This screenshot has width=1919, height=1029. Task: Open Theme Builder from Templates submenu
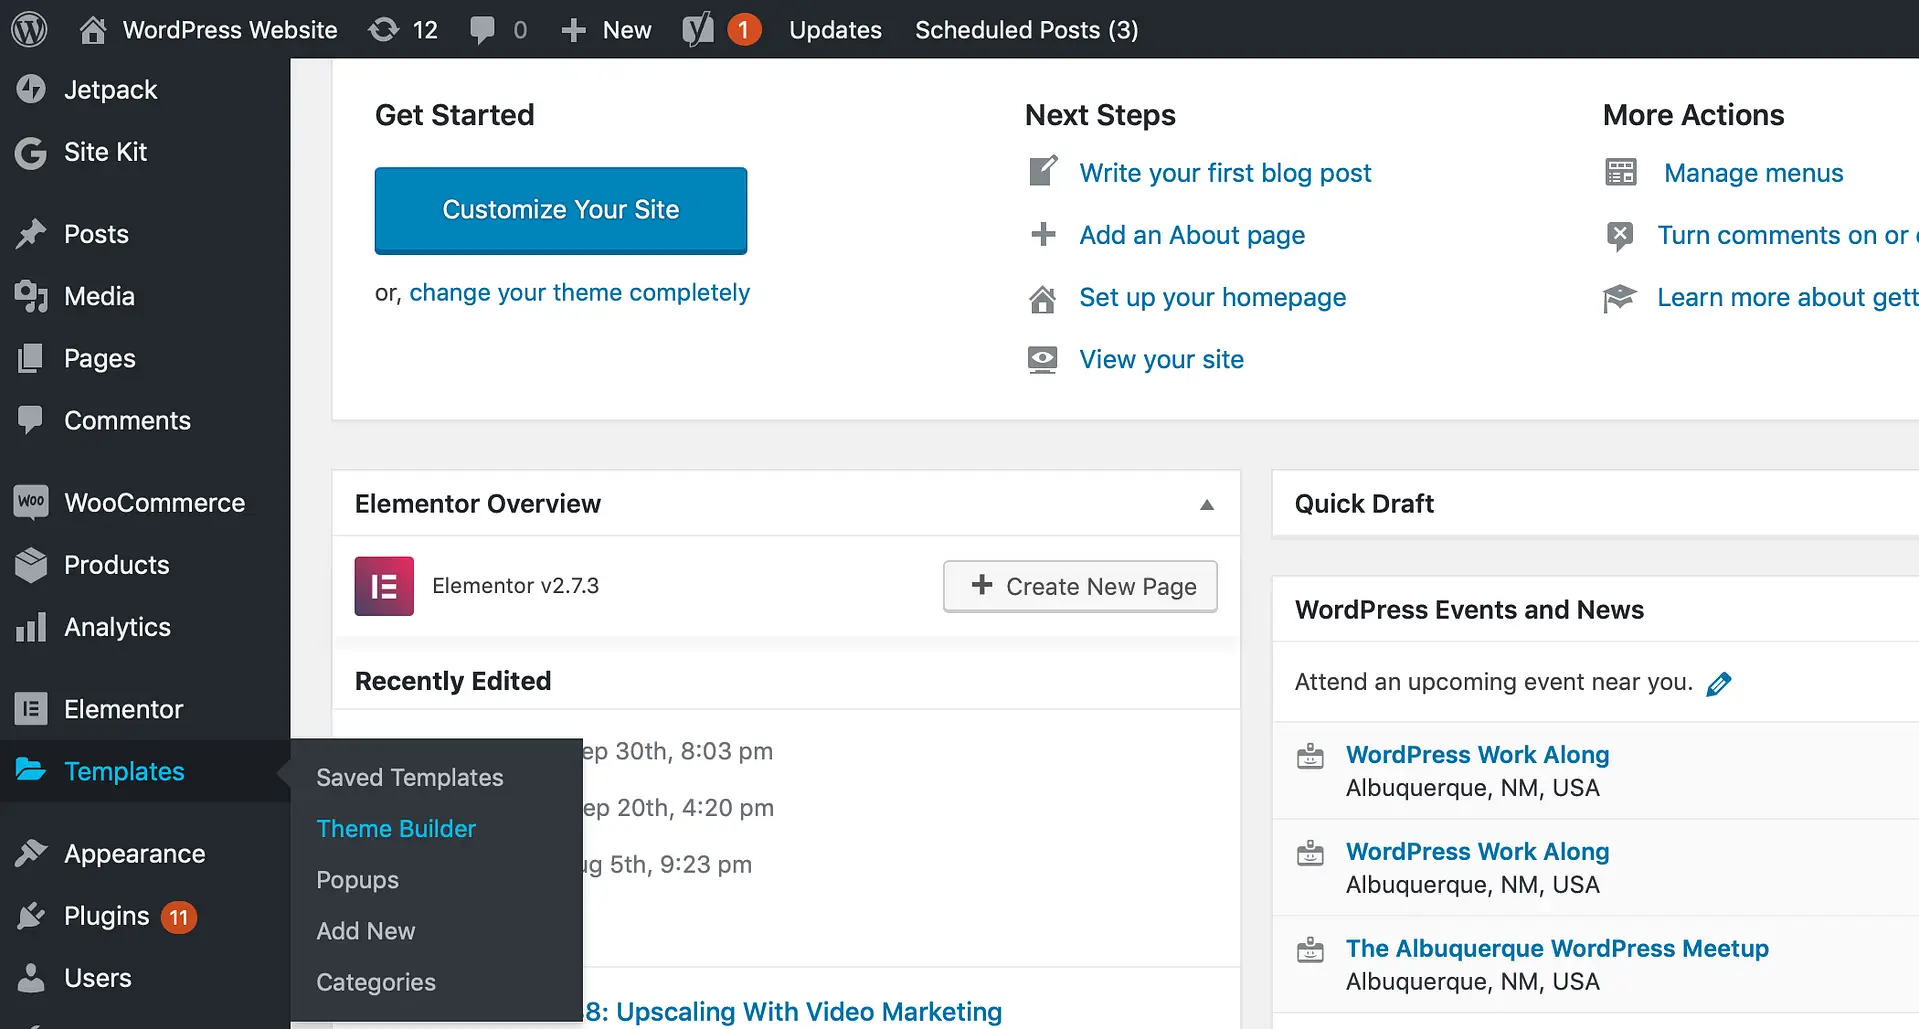point(396,828)
